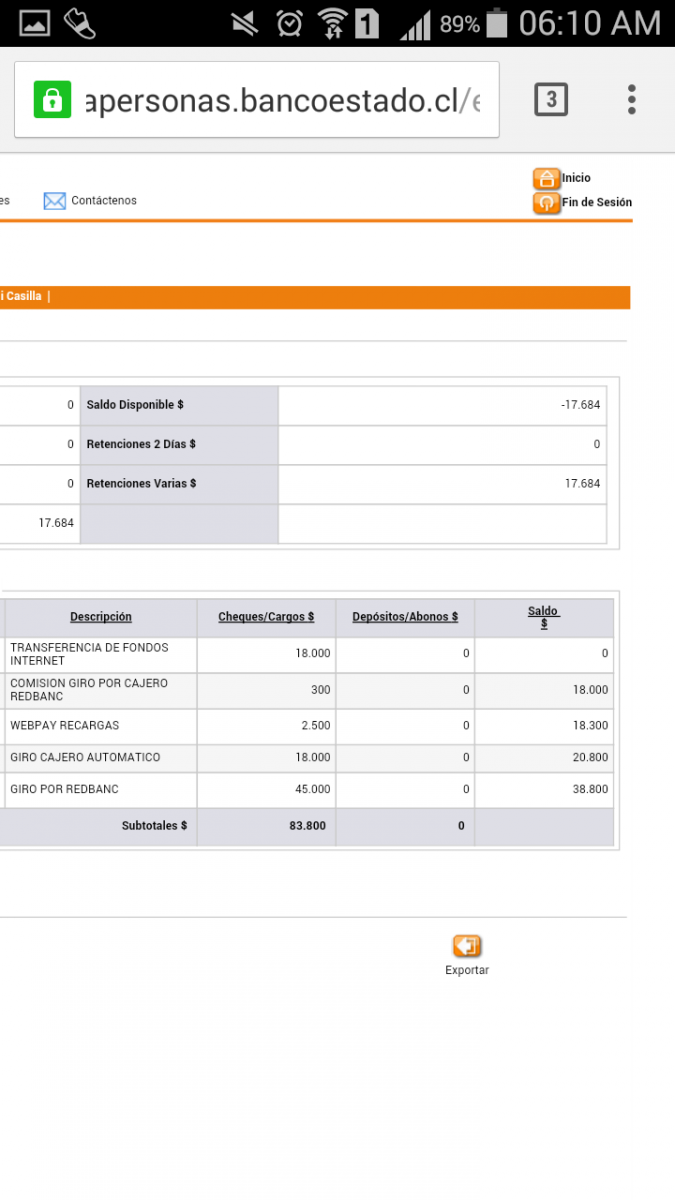Image resolution: width=675 pixels, height=1200 pixels.
Task: Select the GIRO POR REDBANC row
Action: (x=307, y=789)
